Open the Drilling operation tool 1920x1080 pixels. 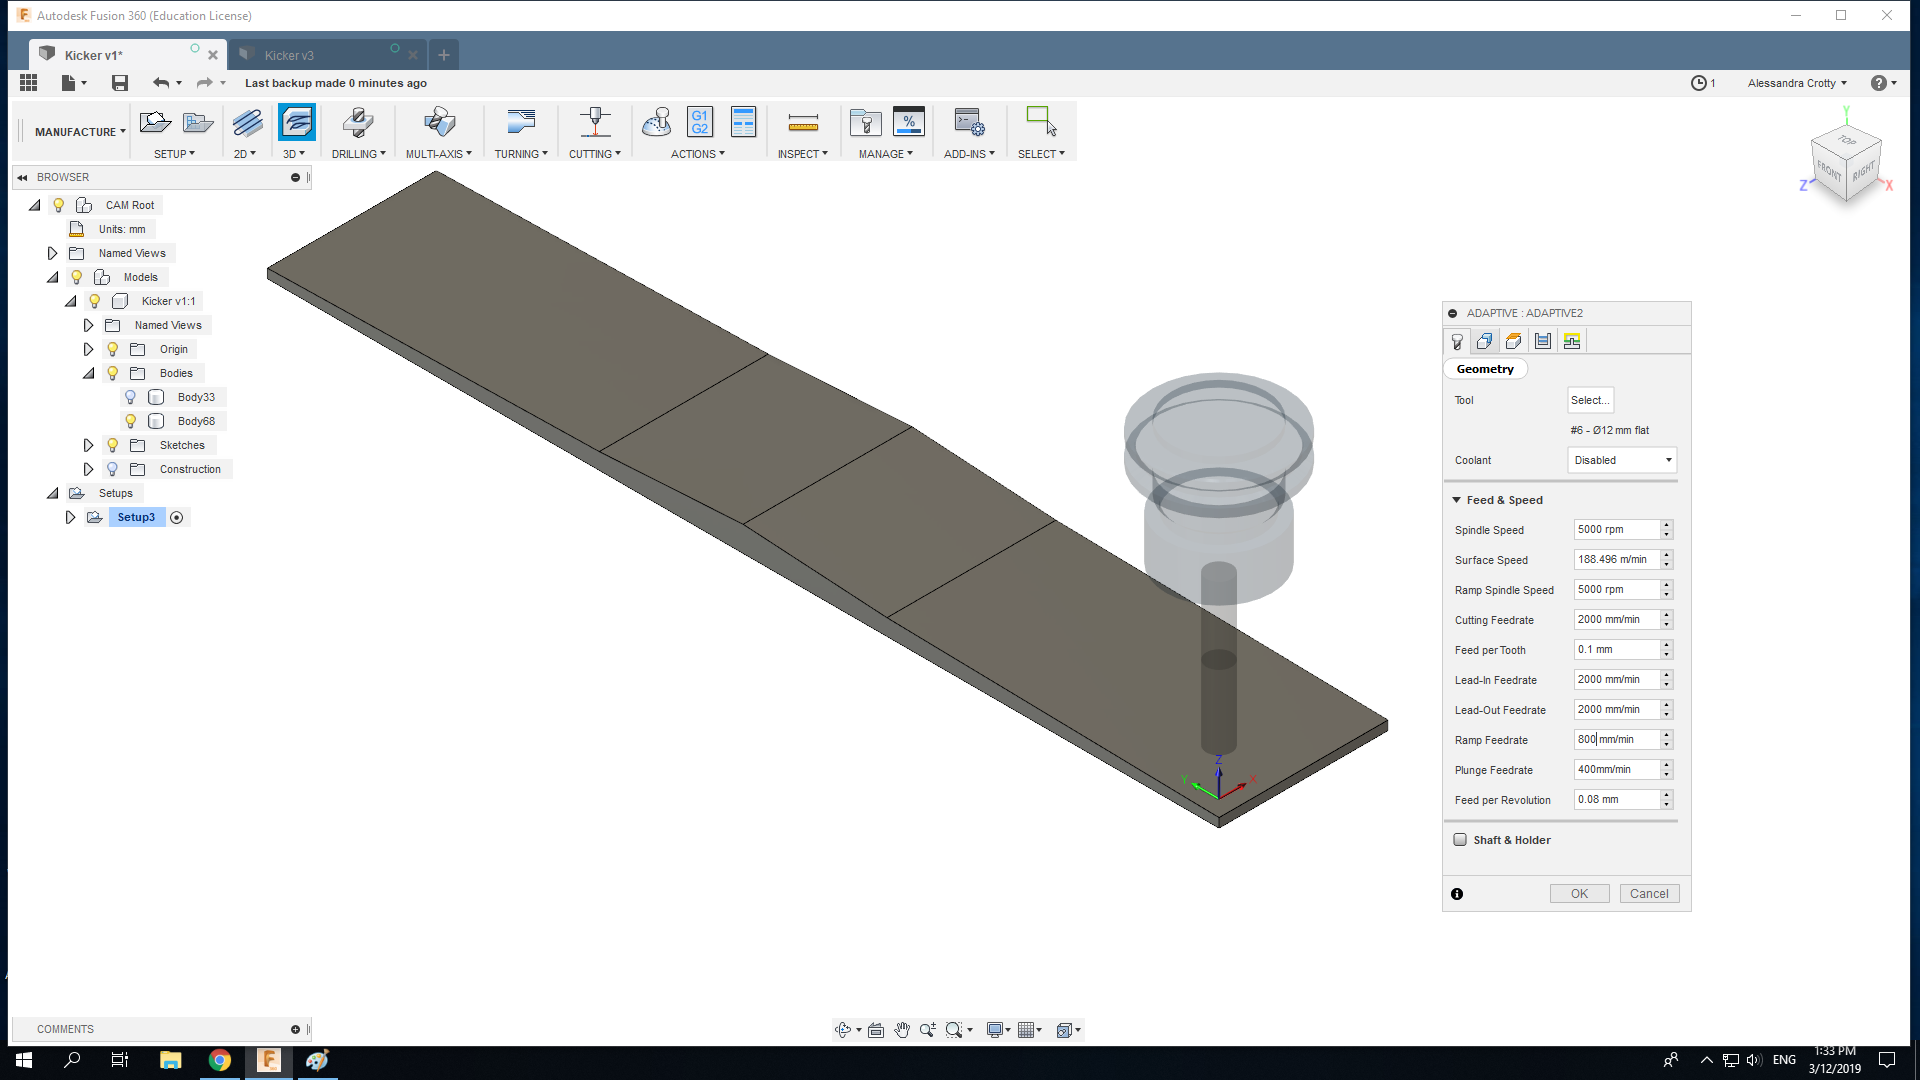[x=357, y=123]
